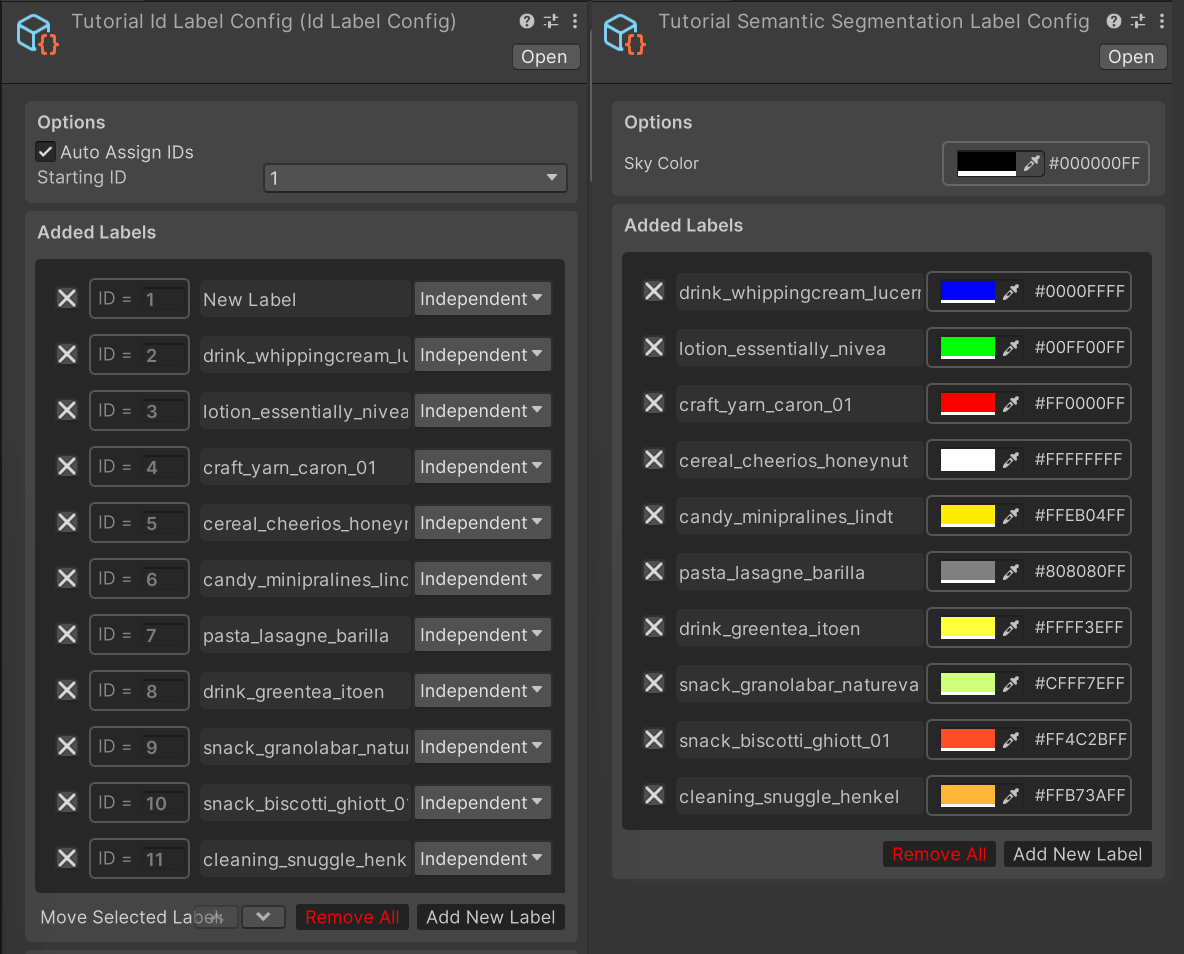
Task: Use eyedropper for lotion_essentially_nivea color
Action: [1010, 347]
